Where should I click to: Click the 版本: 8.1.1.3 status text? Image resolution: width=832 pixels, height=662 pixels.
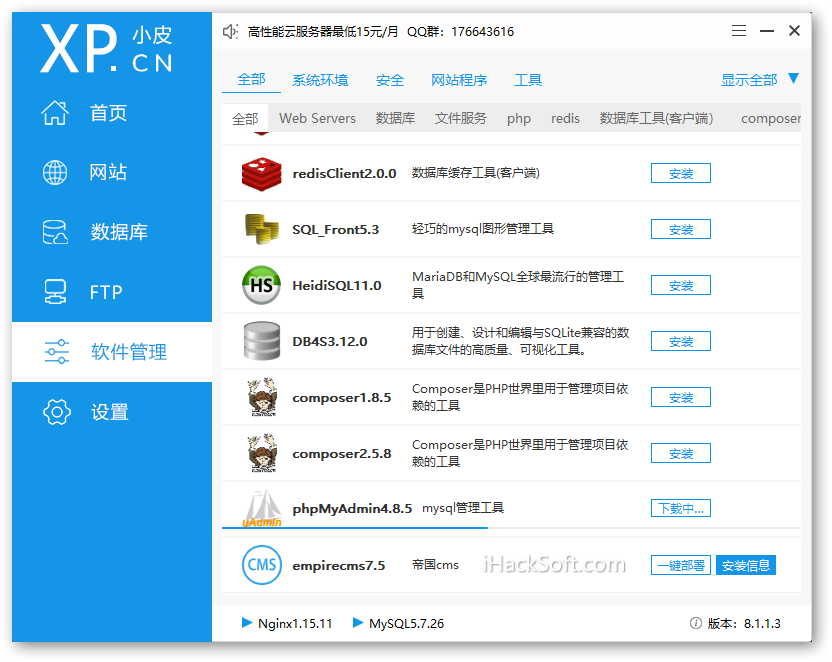tap(744, 623)
